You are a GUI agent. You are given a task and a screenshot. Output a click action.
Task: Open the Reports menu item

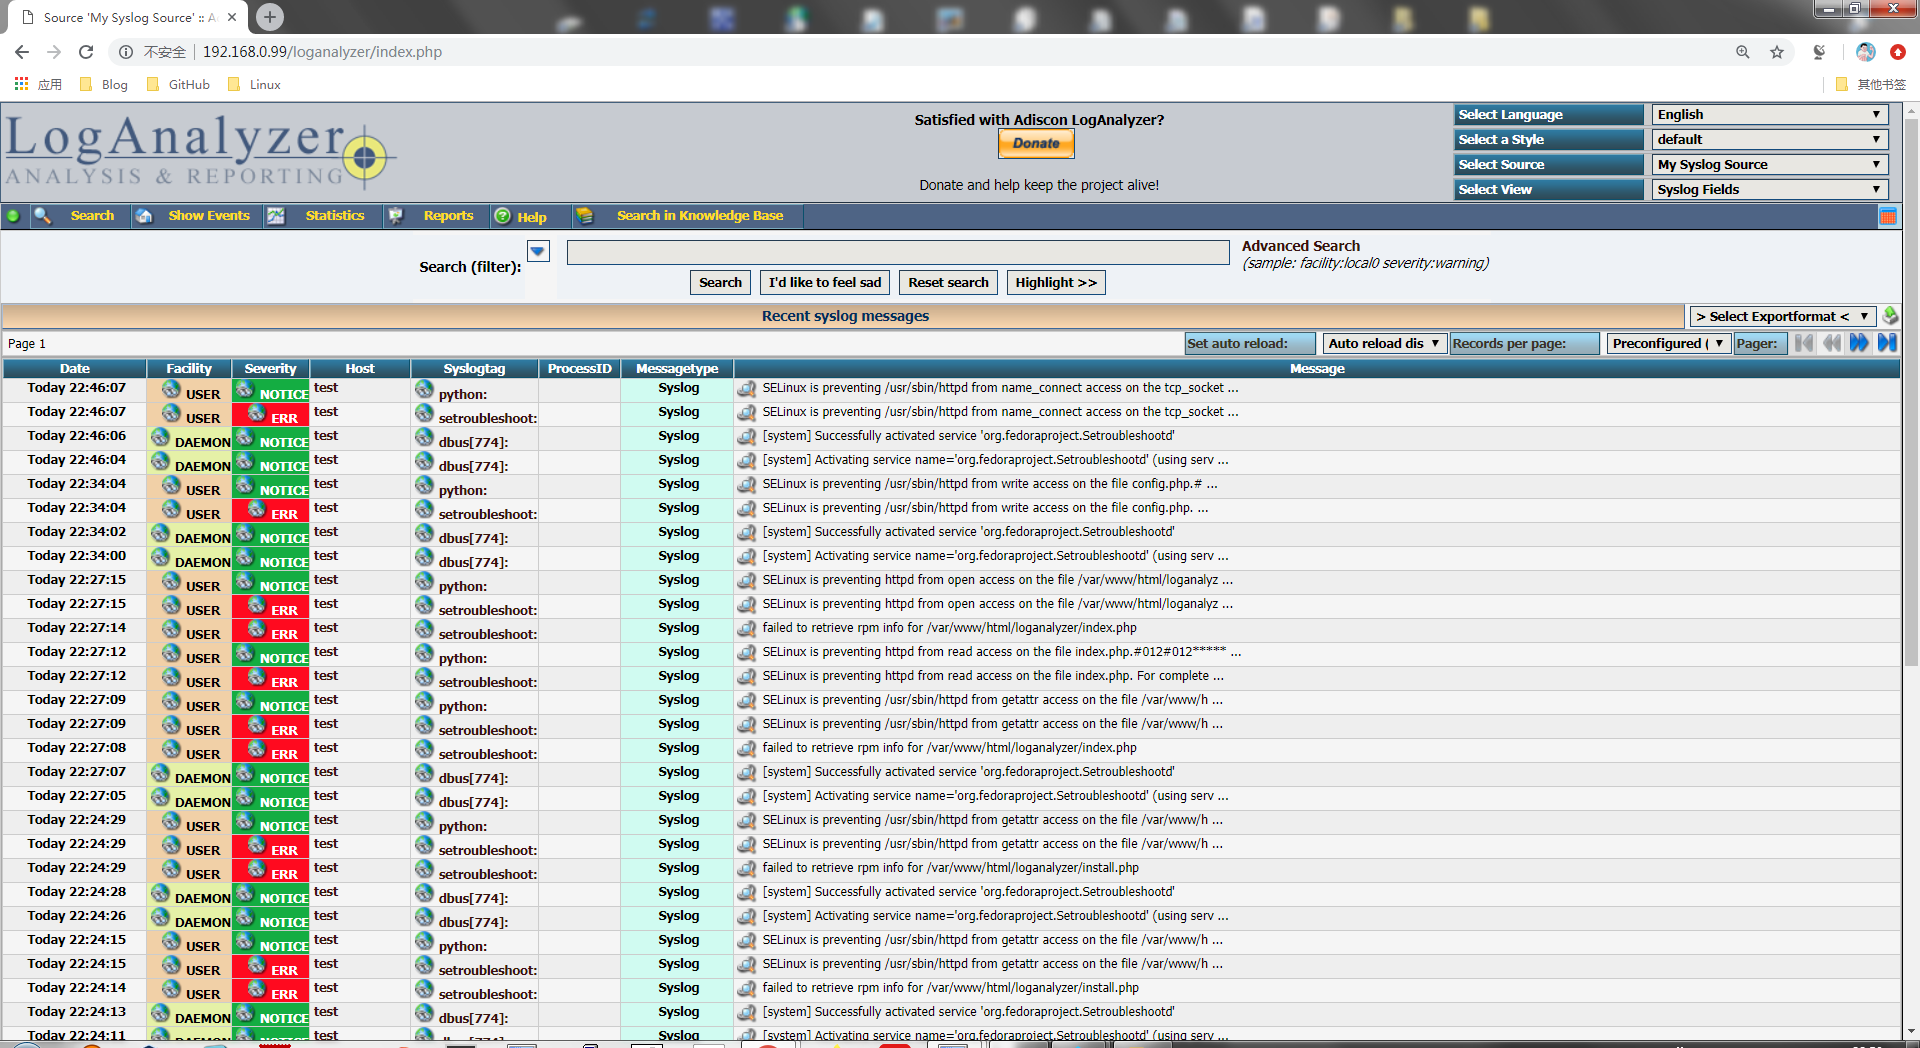(448, 216)
